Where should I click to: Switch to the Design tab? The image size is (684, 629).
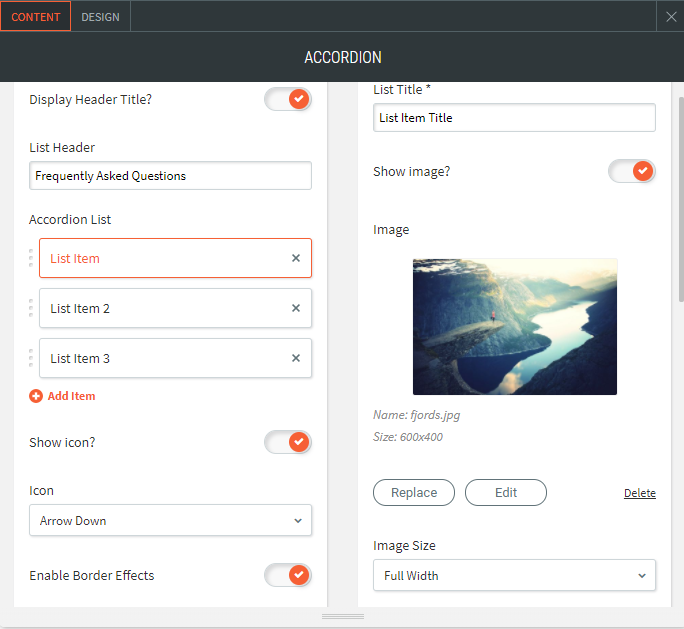pos(100,17)
